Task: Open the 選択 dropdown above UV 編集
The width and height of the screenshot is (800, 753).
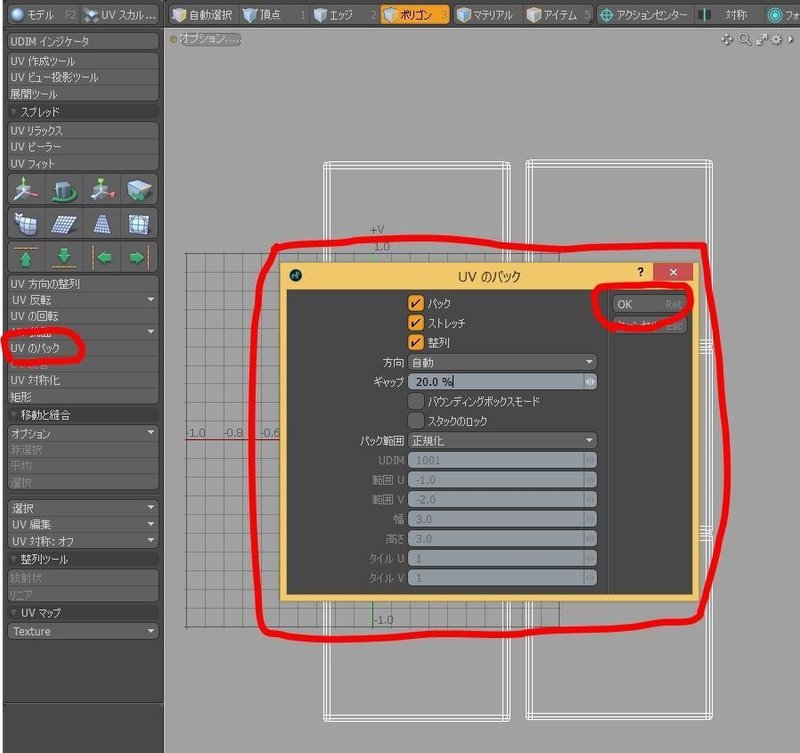Action: [x=83, y=508]
